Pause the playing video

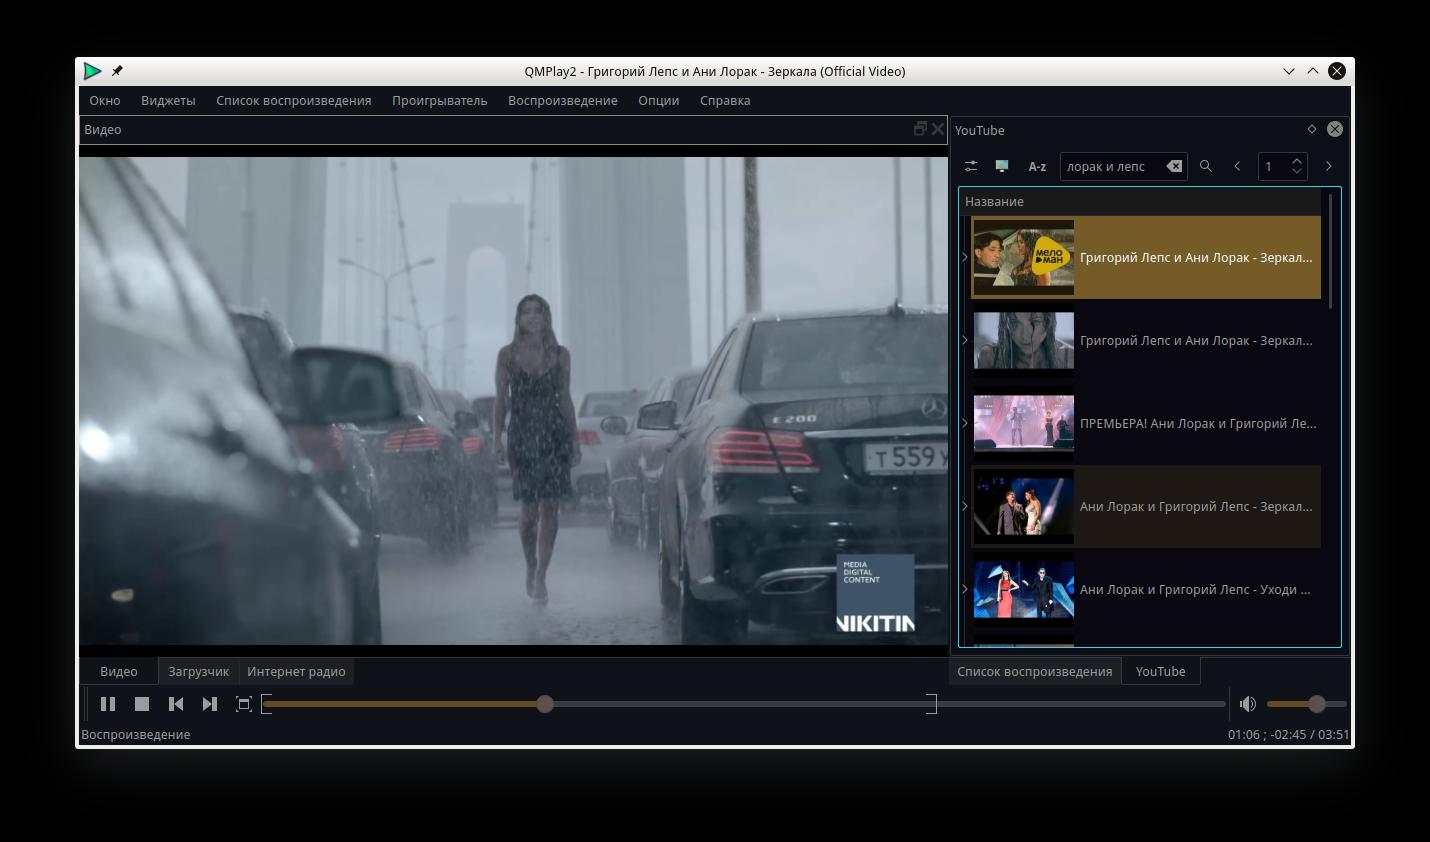108,704
